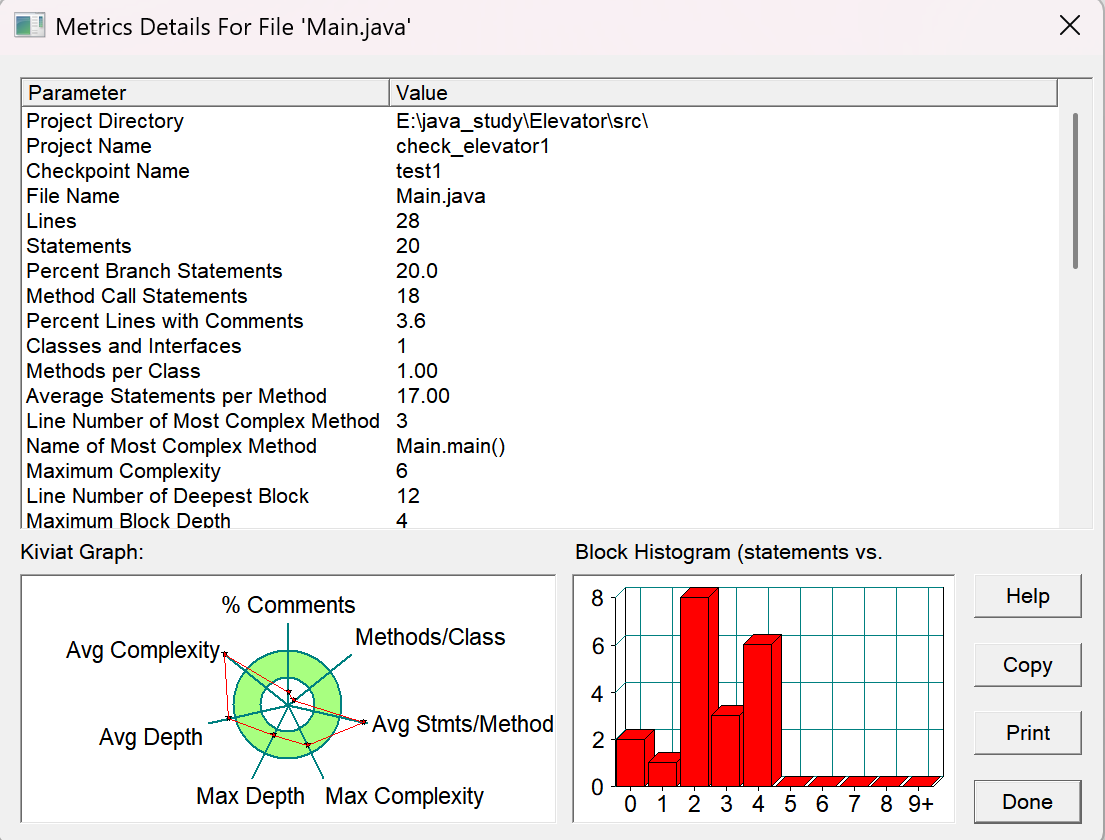Click the 'Max Depth' Kiviat label
Image resolution: width=1105 pixels, height=840 pixels.
tap(250, 796)
